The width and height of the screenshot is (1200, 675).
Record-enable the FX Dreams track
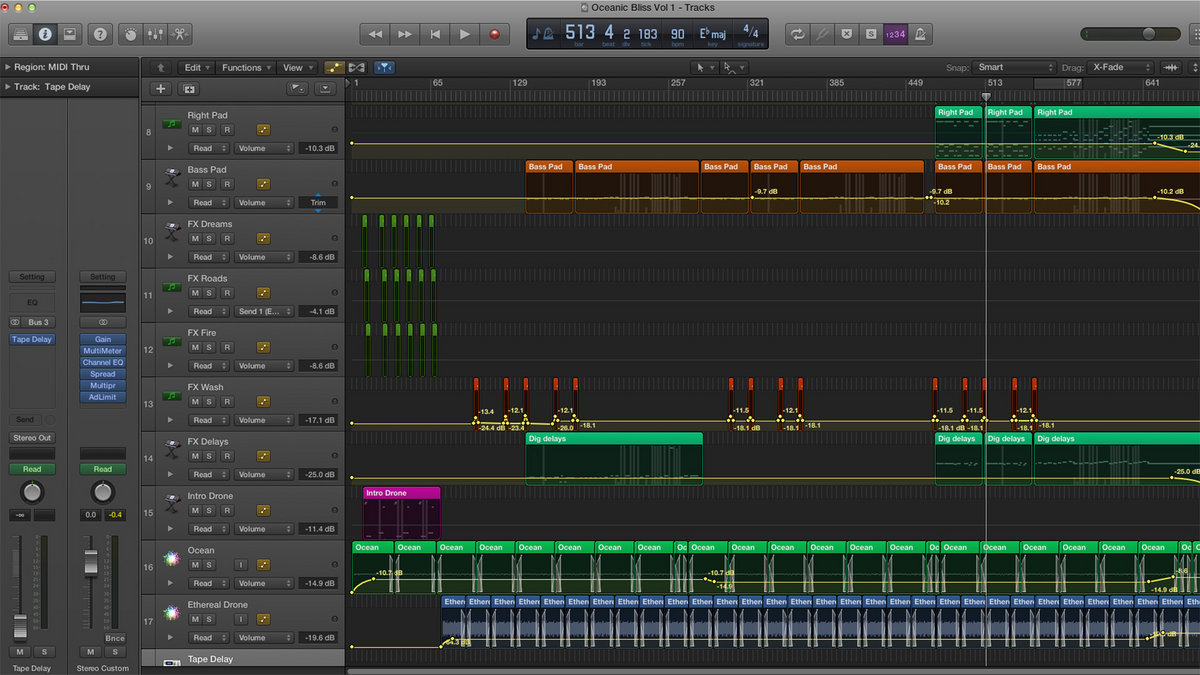tap(227, 239)
